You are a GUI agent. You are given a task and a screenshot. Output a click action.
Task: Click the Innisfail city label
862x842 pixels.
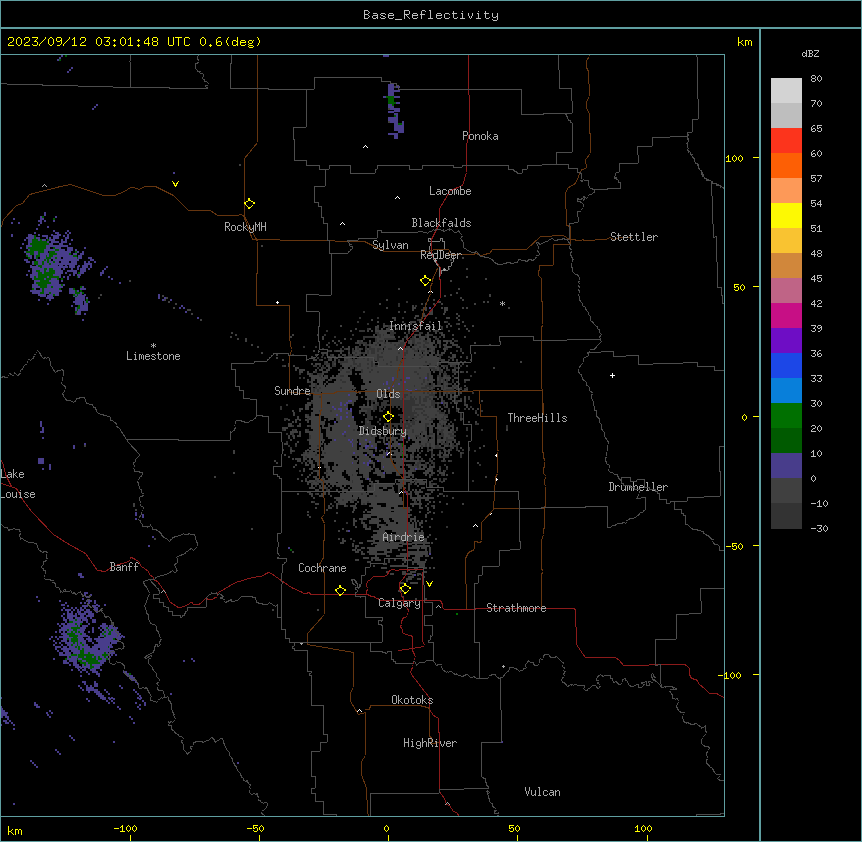[415, 326]
